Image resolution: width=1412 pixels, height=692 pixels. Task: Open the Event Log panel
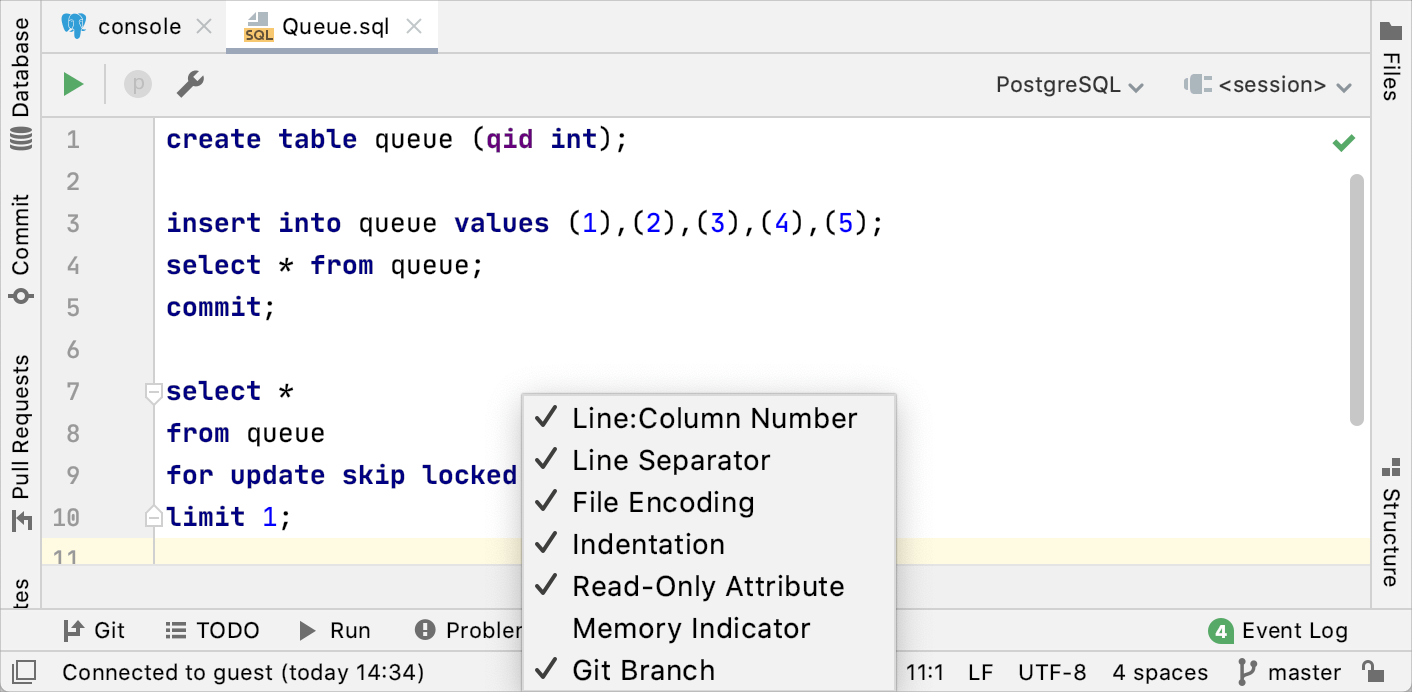point(1280,631)
